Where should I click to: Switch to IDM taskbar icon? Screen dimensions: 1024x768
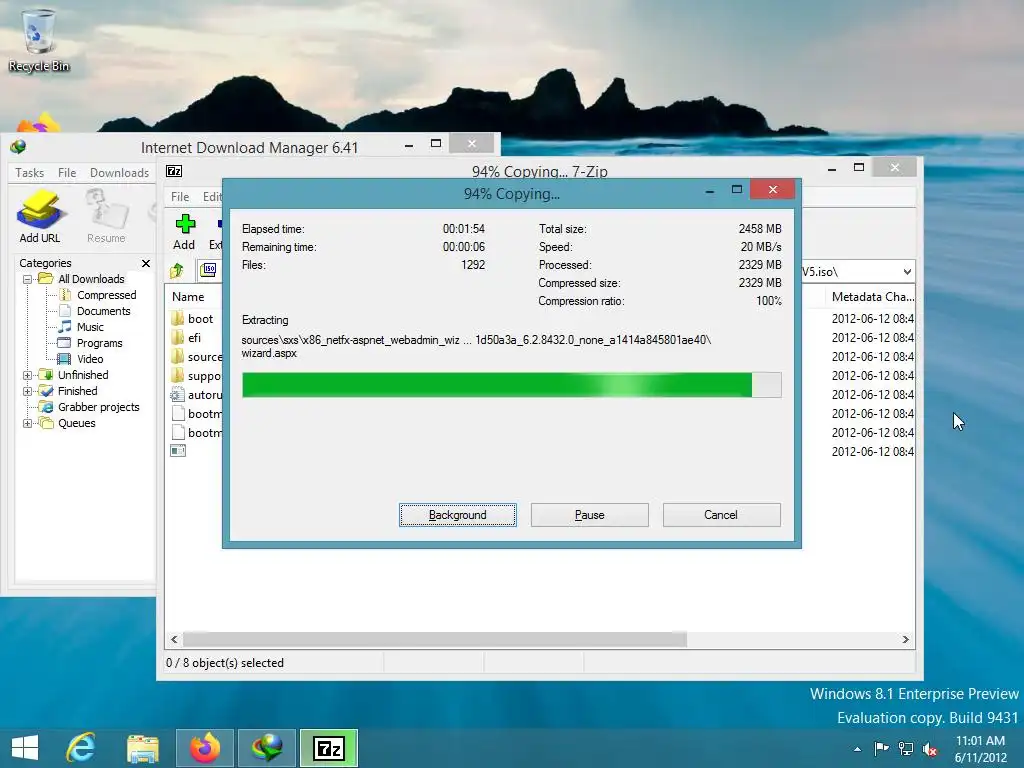click(267, 748)
